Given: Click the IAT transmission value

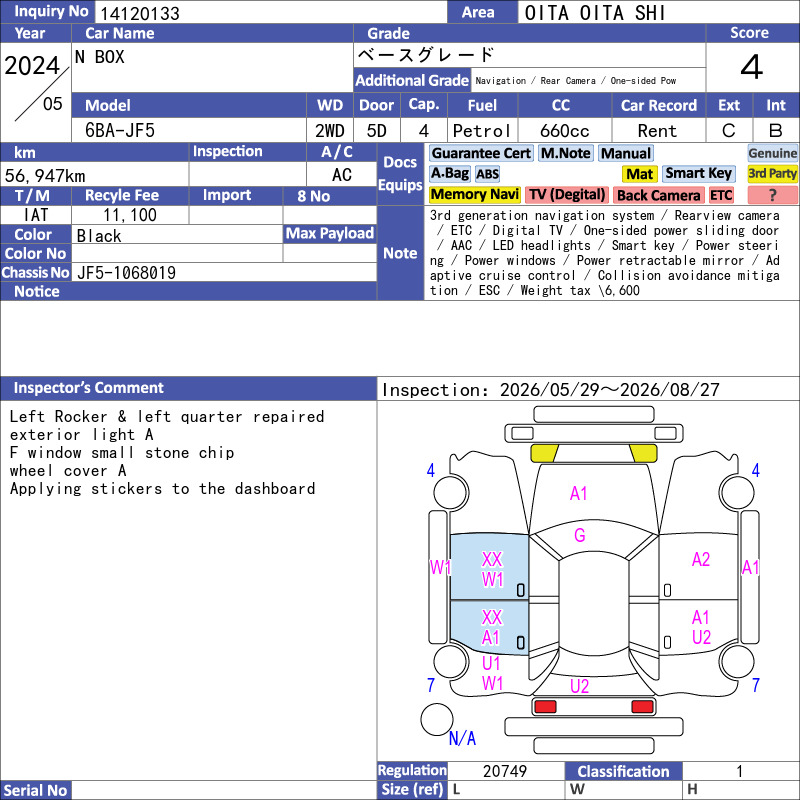Looking at the screenshot, I should click(36, 215).
